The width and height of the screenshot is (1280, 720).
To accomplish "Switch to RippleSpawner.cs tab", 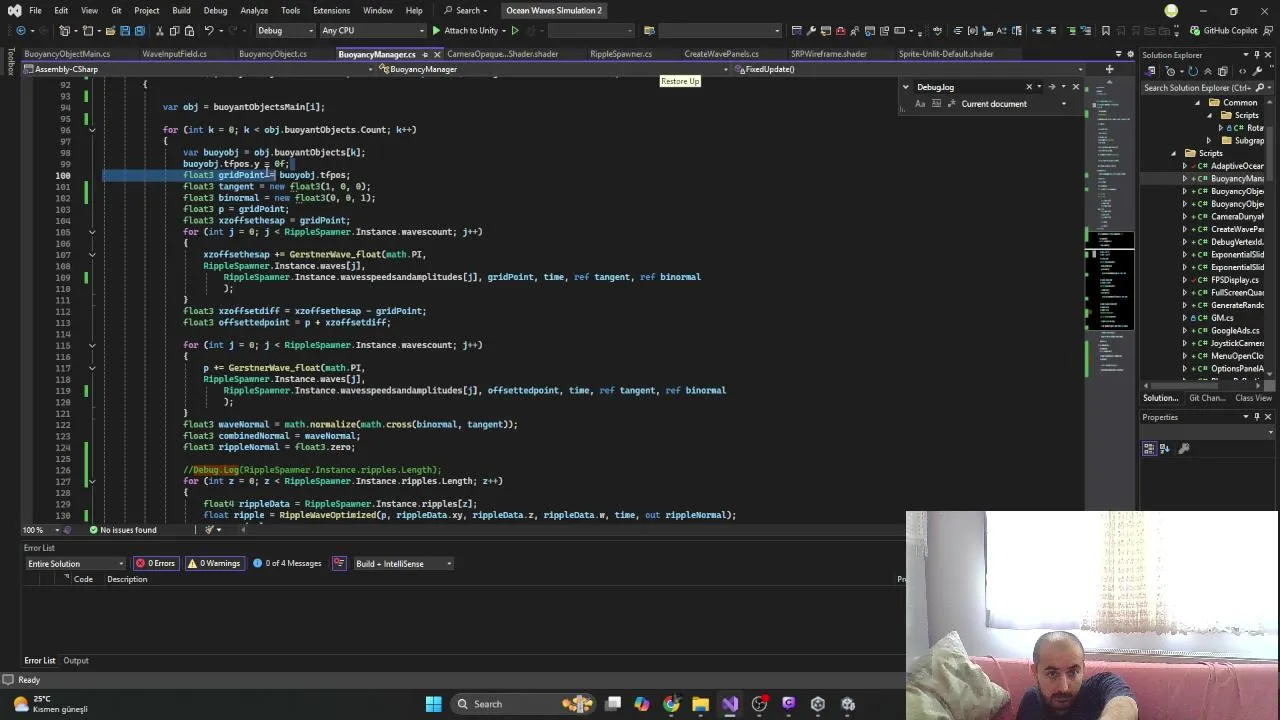I will click(x=621, y=54).
